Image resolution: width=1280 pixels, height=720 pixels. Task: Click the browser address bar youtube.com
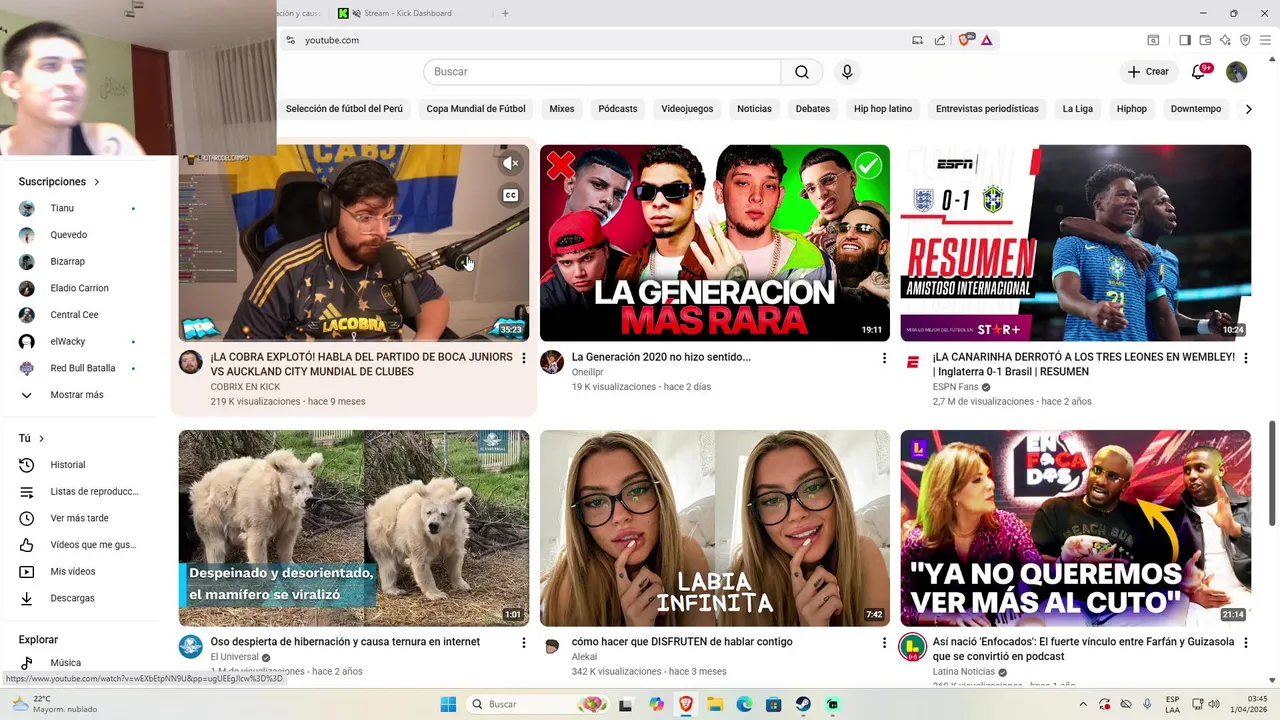click(x=600, y=40)
